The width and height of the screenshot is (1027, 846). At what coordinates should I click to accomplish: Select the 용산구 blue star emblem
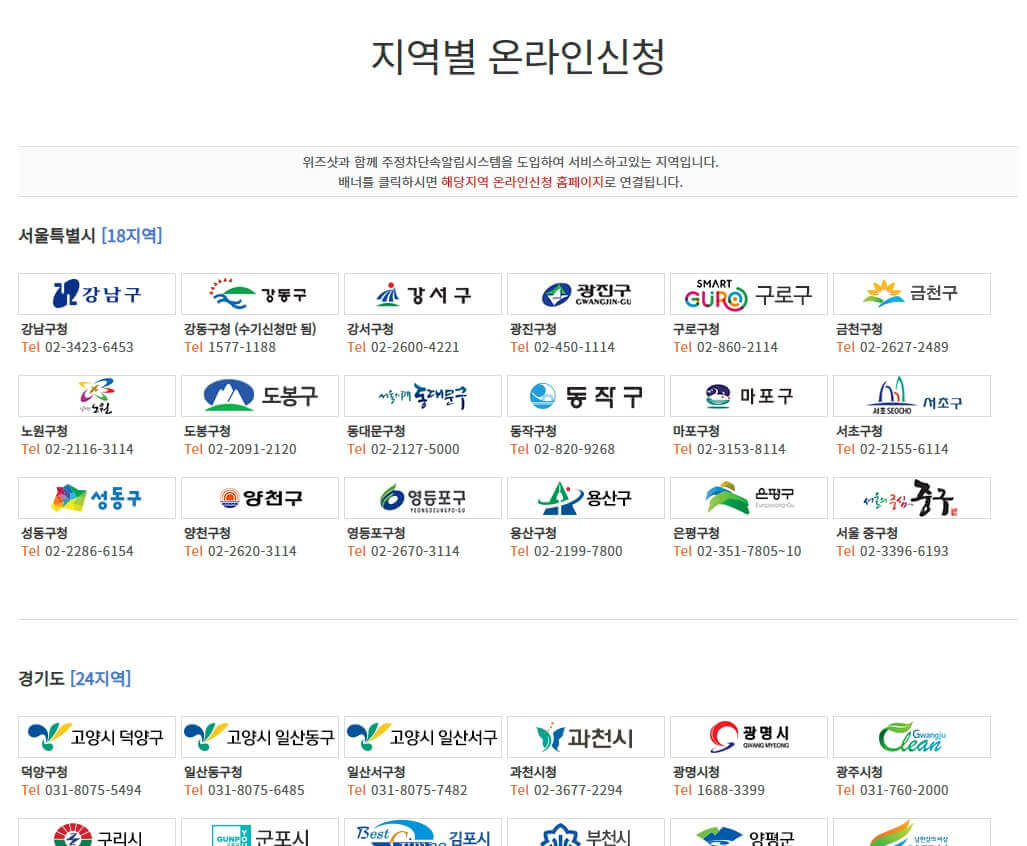click(585, 497)
